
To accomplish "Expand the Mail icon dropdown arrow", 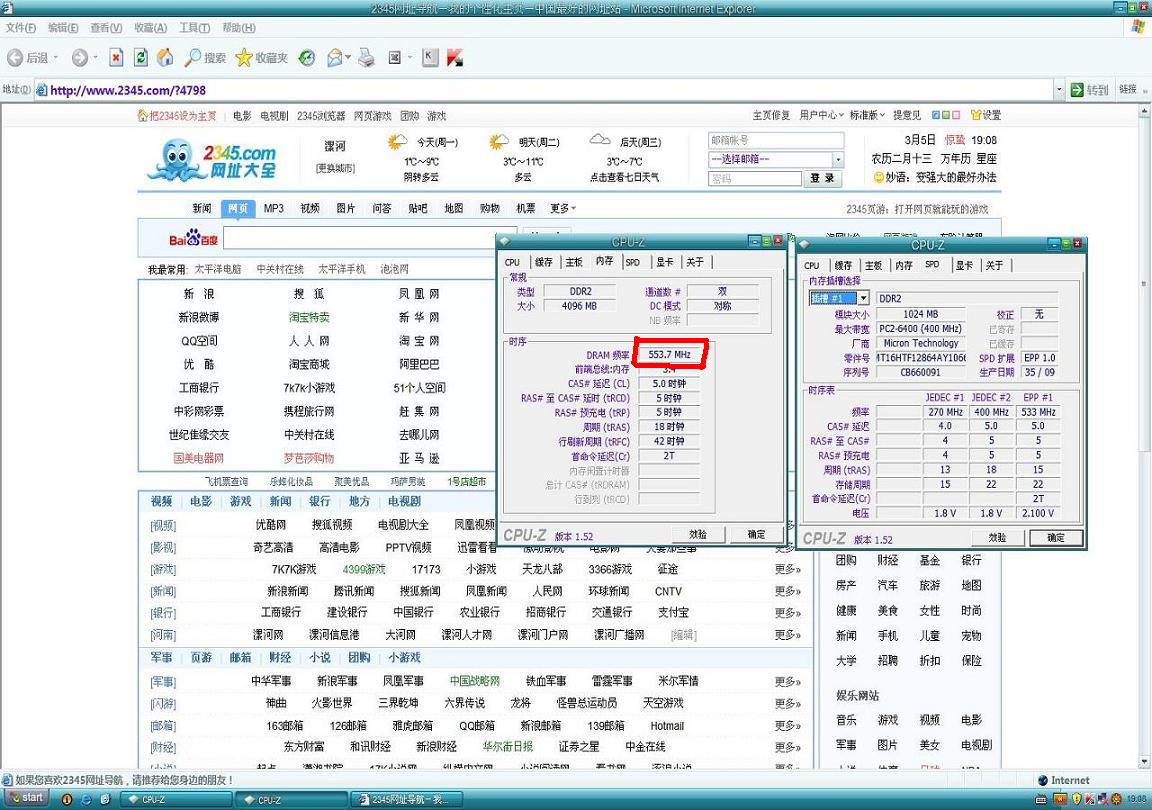I will pyautogui.click(x=348, y=57).
